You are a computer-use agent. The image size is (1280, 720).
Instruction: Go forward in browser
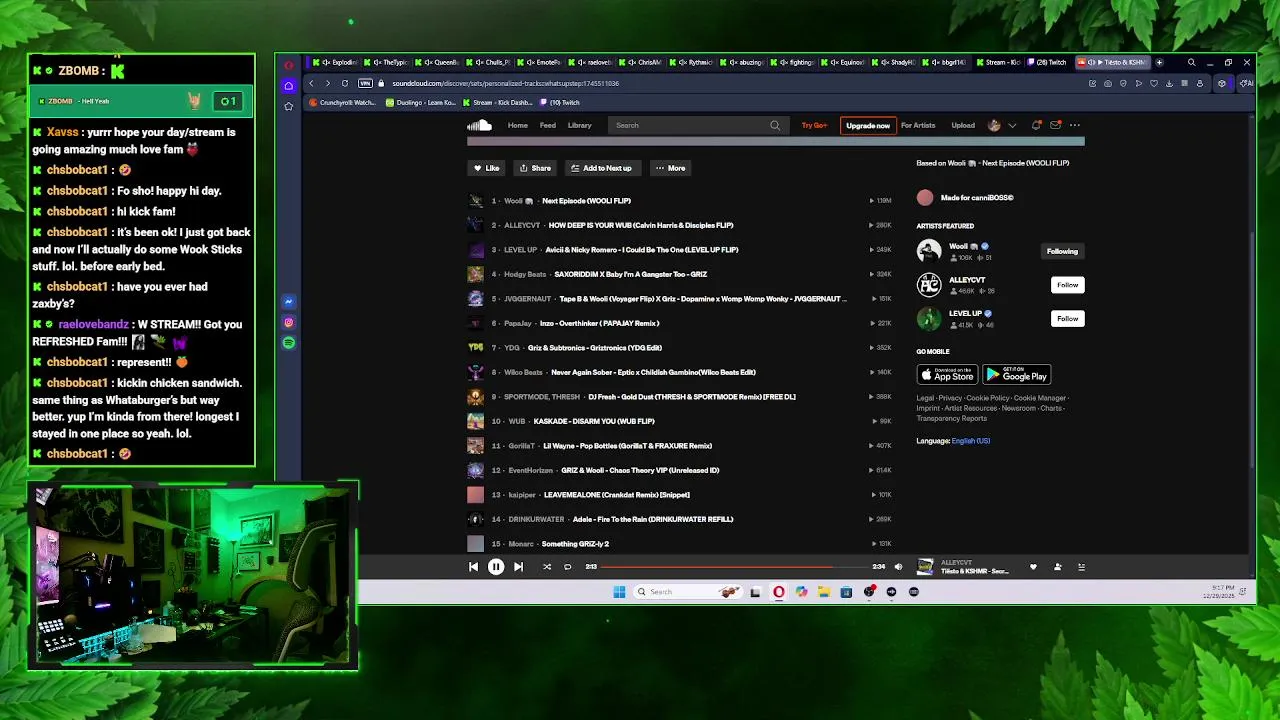pos(327,83)
